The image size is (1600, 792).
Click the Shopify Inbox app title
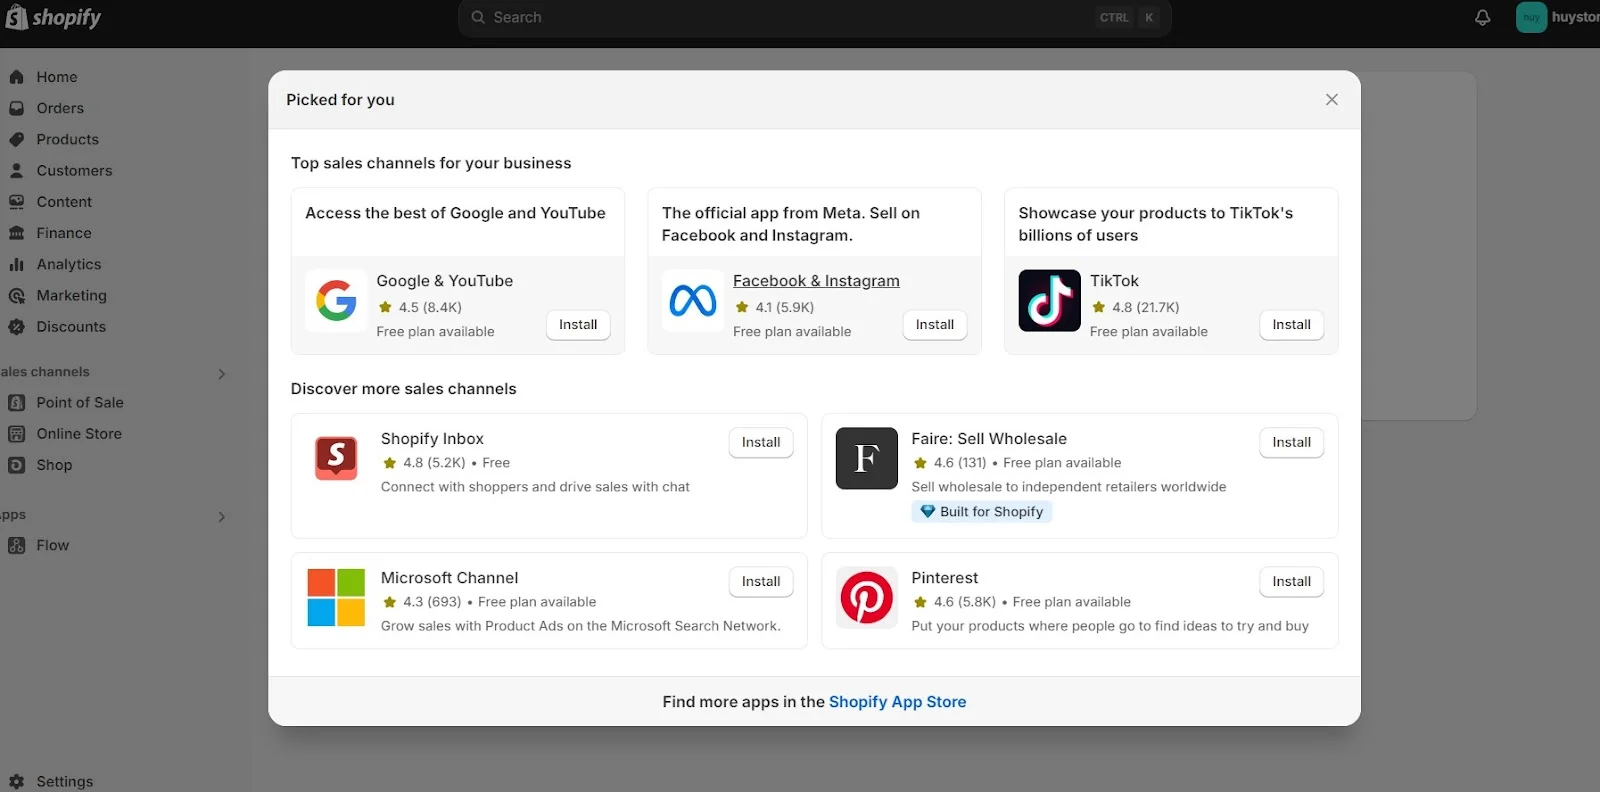[x=432, y=439]
